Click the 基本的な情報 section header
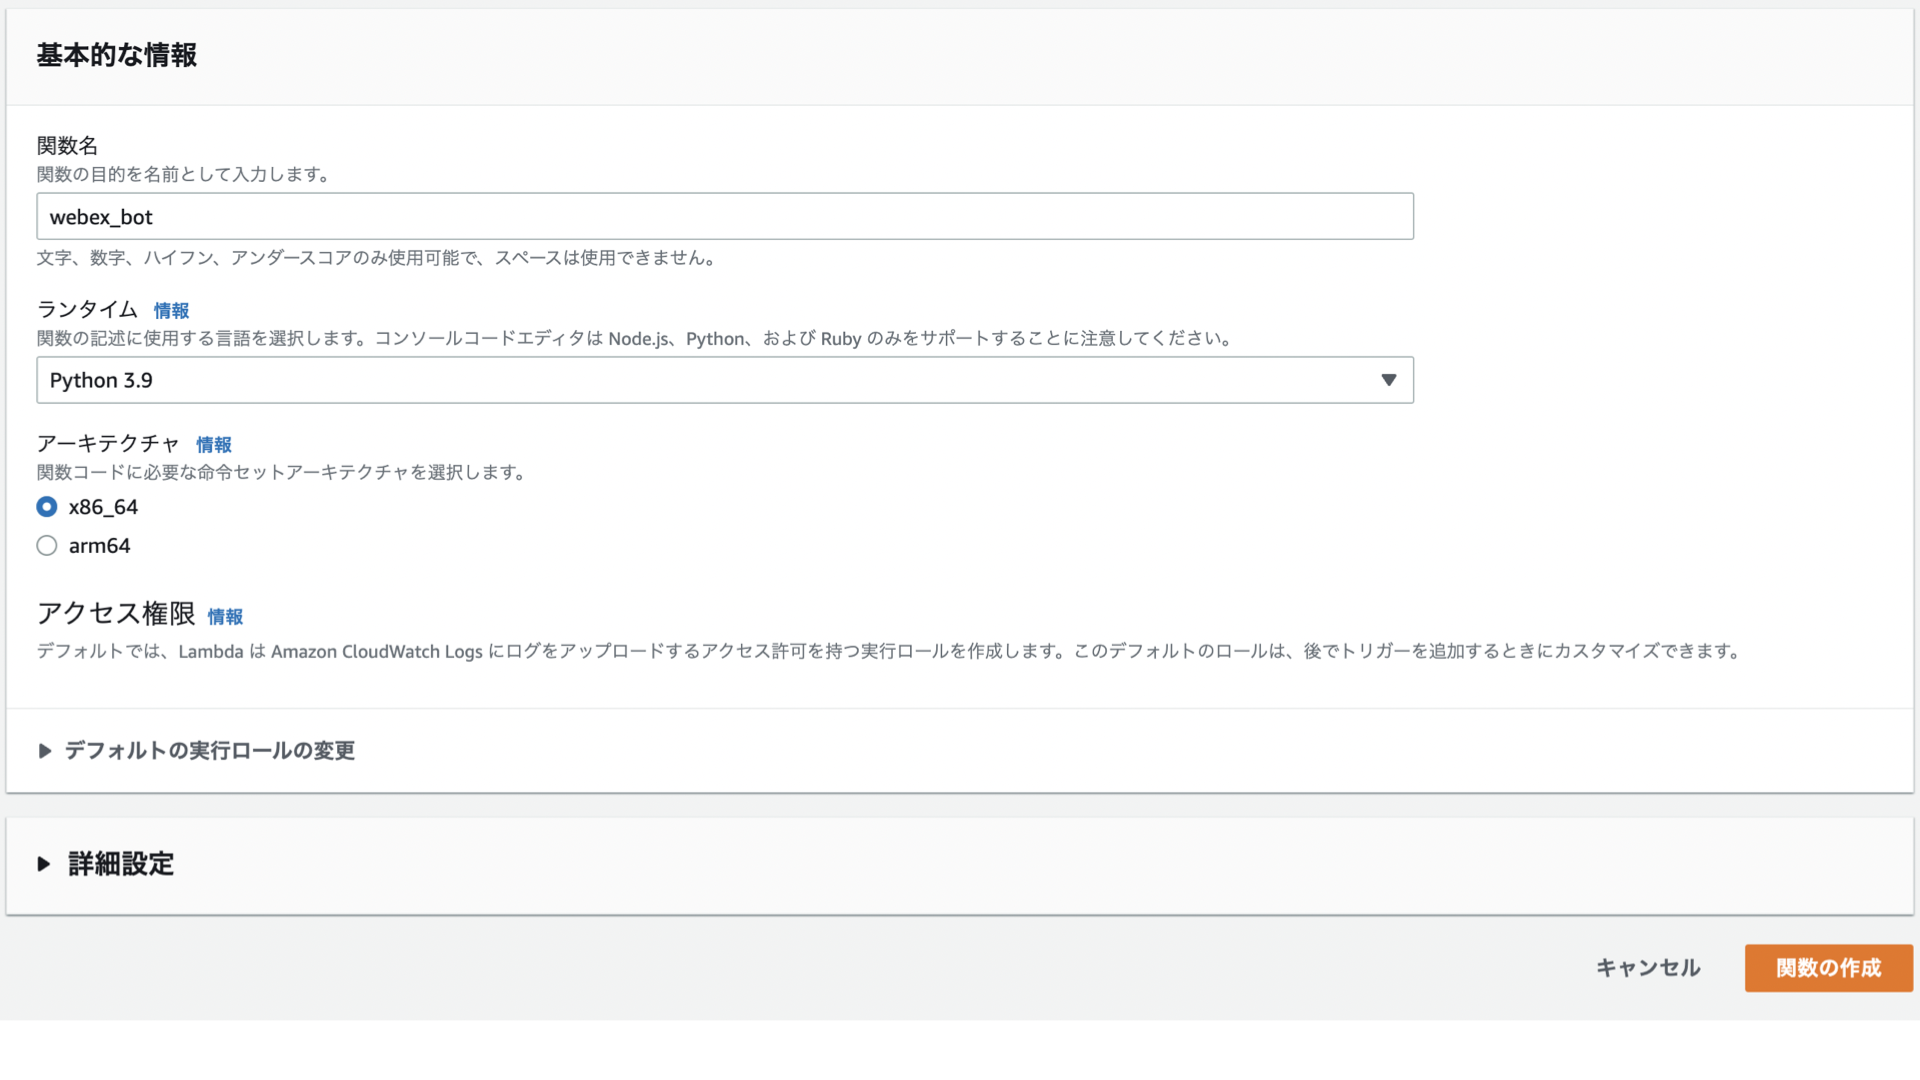This screenshot has height=1080, width=1920. tap(116, 56)
